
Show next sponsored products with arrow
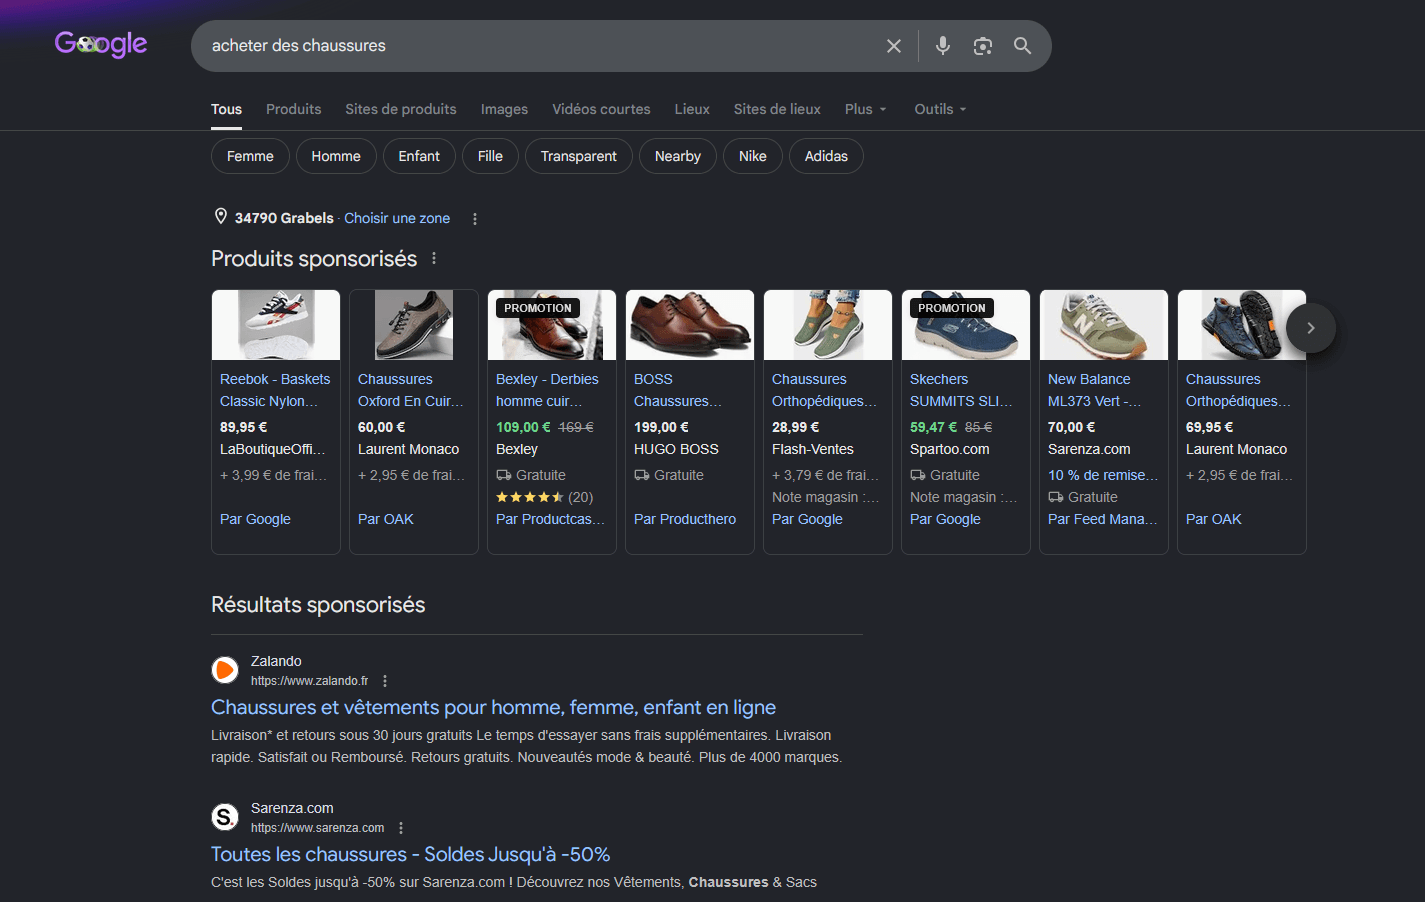pos(1311,328)
